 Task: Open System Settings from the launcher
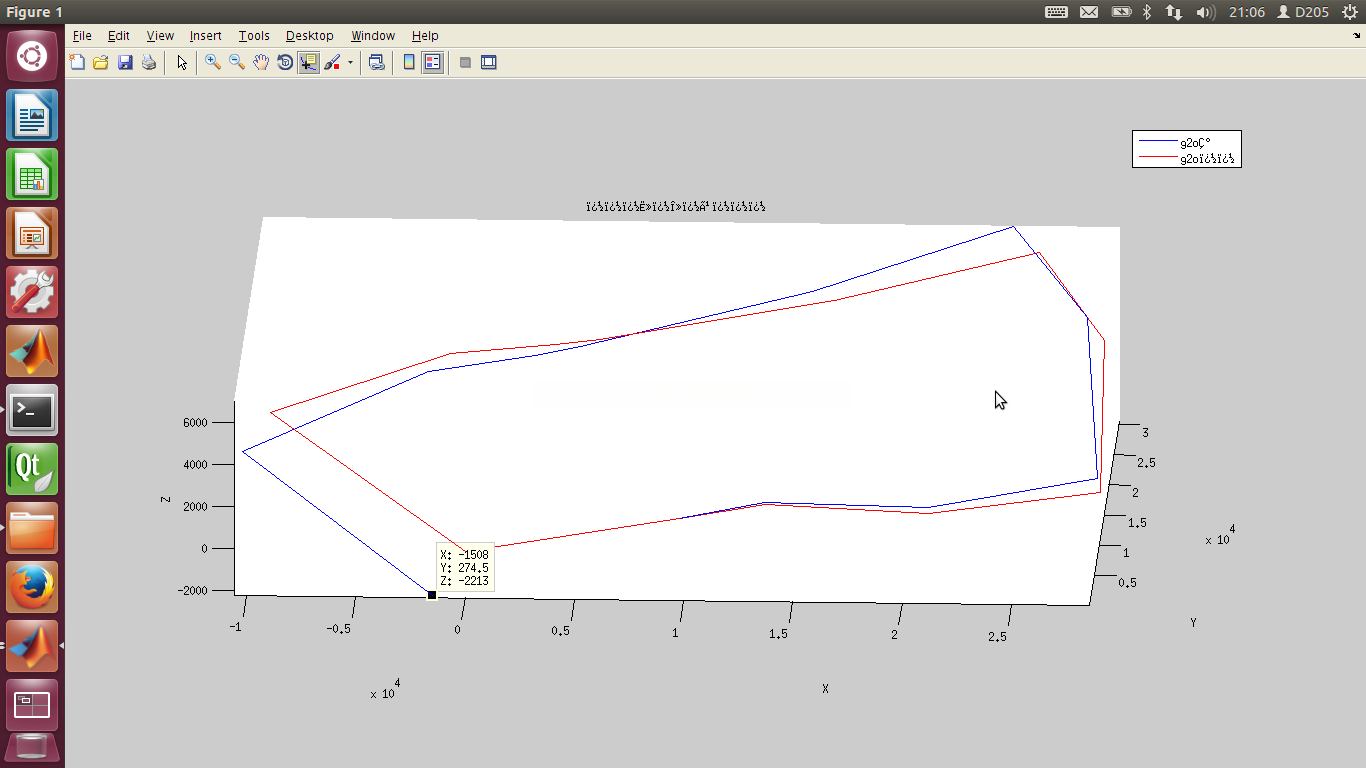tap(32, 292)
